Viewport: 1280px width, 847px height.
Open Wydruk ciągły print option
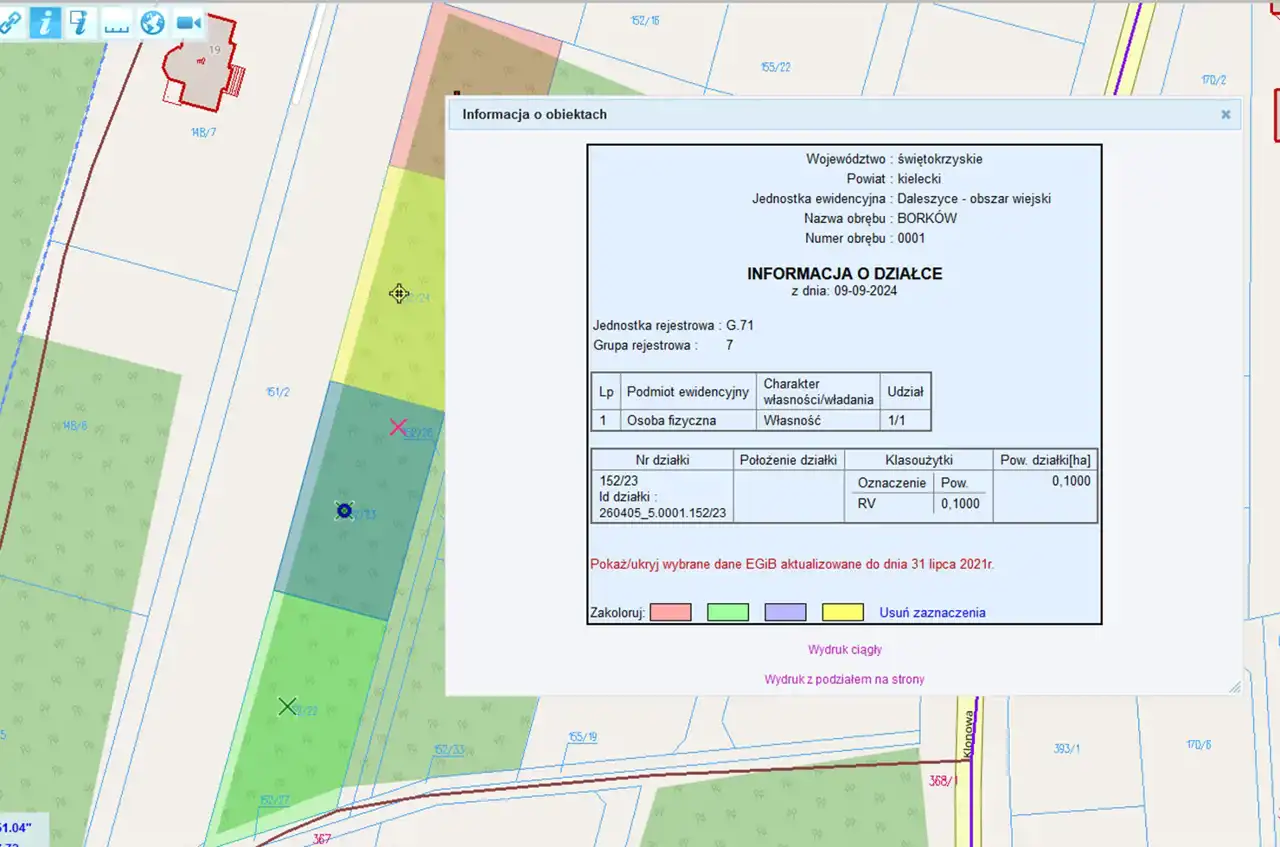pos(844,649)
